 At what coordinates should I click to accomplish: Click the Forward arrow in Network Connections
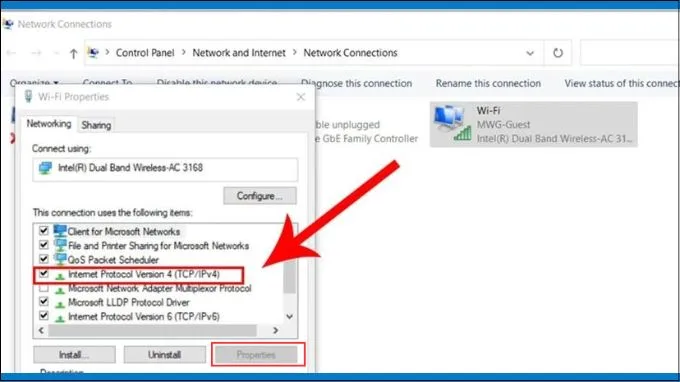tap(36, 53)
